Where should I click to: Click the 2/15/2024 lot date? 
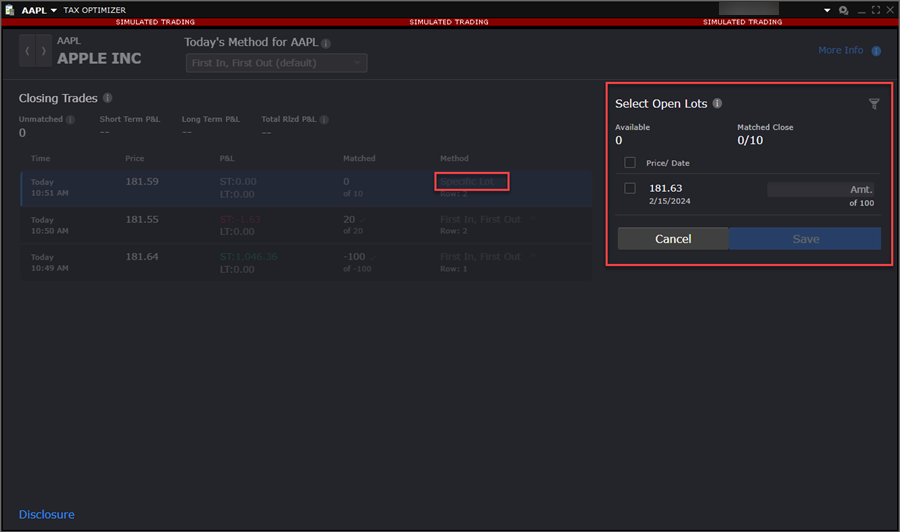[669, 201]
